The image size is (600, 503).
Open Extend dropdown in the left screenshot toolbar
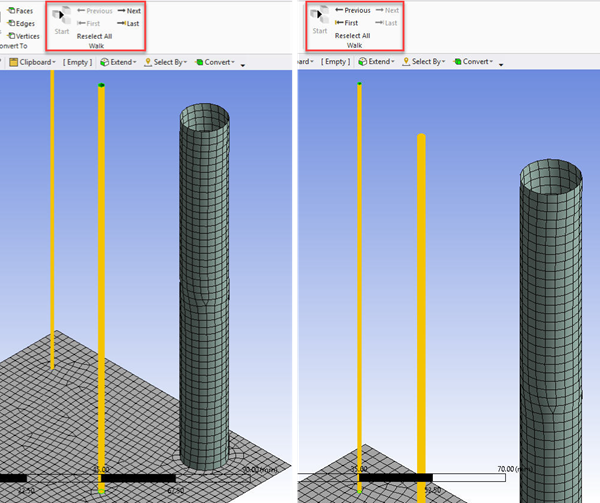point(118,62)
